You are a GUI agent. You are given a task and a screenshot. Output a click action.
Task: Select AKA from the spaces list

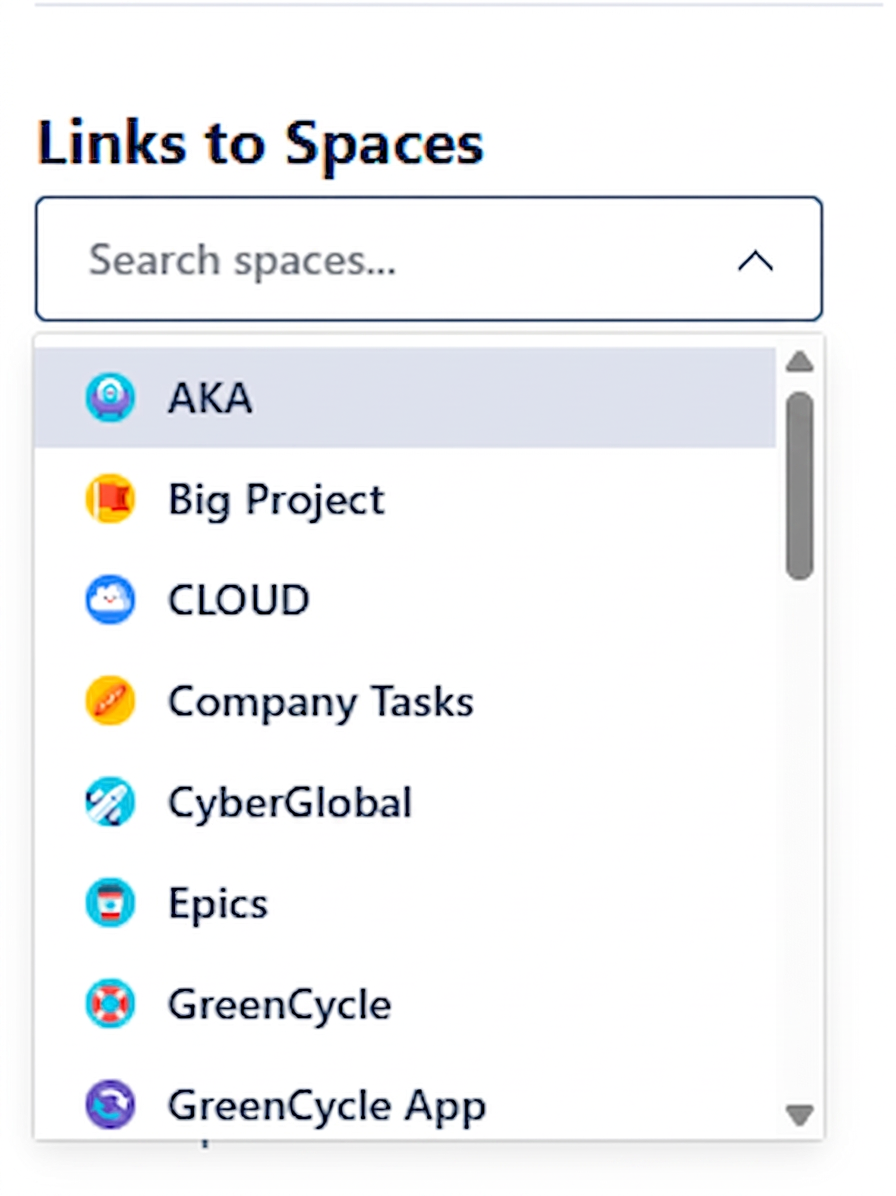pyautogui.click(x=405, y=397)
